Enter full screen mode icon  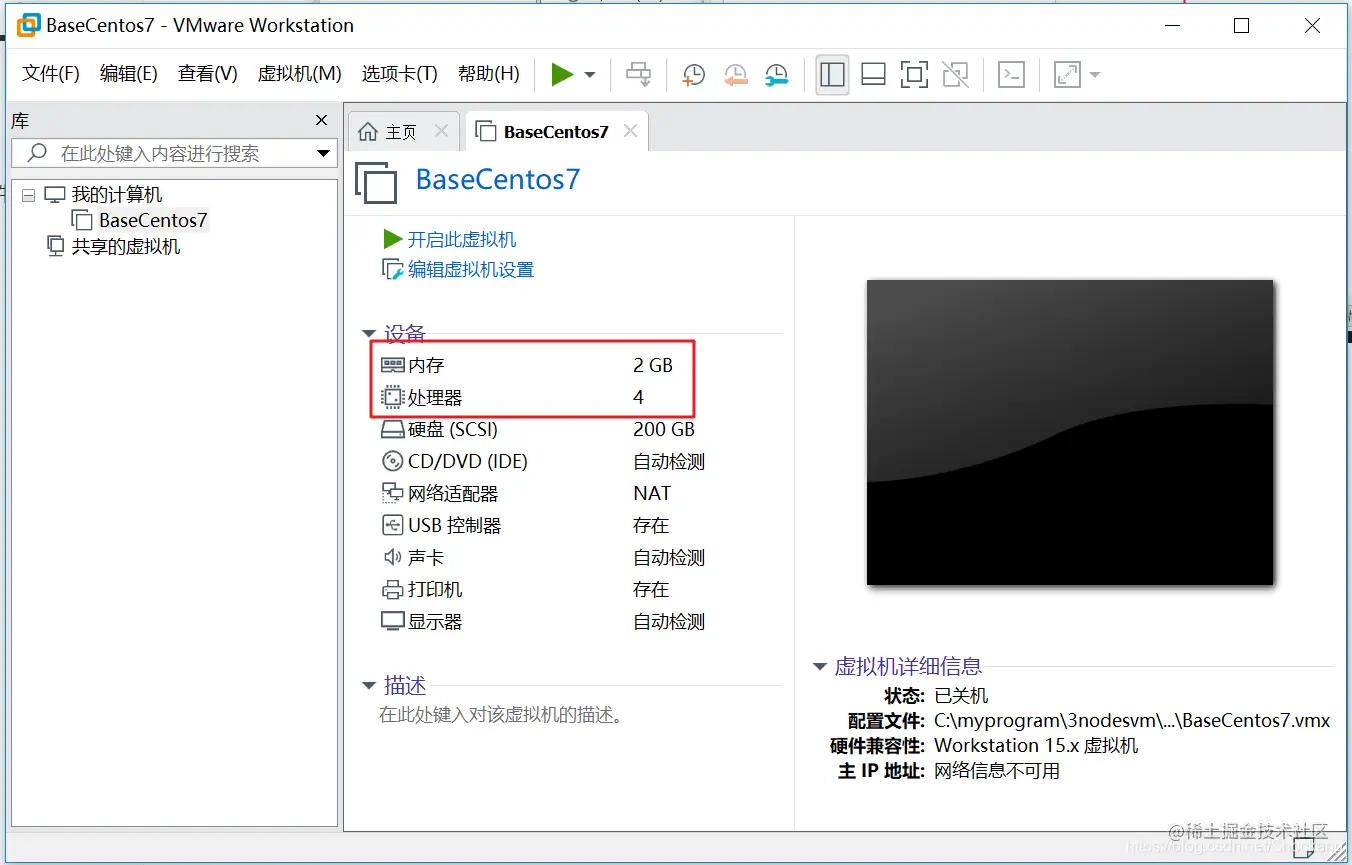pyautogui.click(x=914, y=74)
